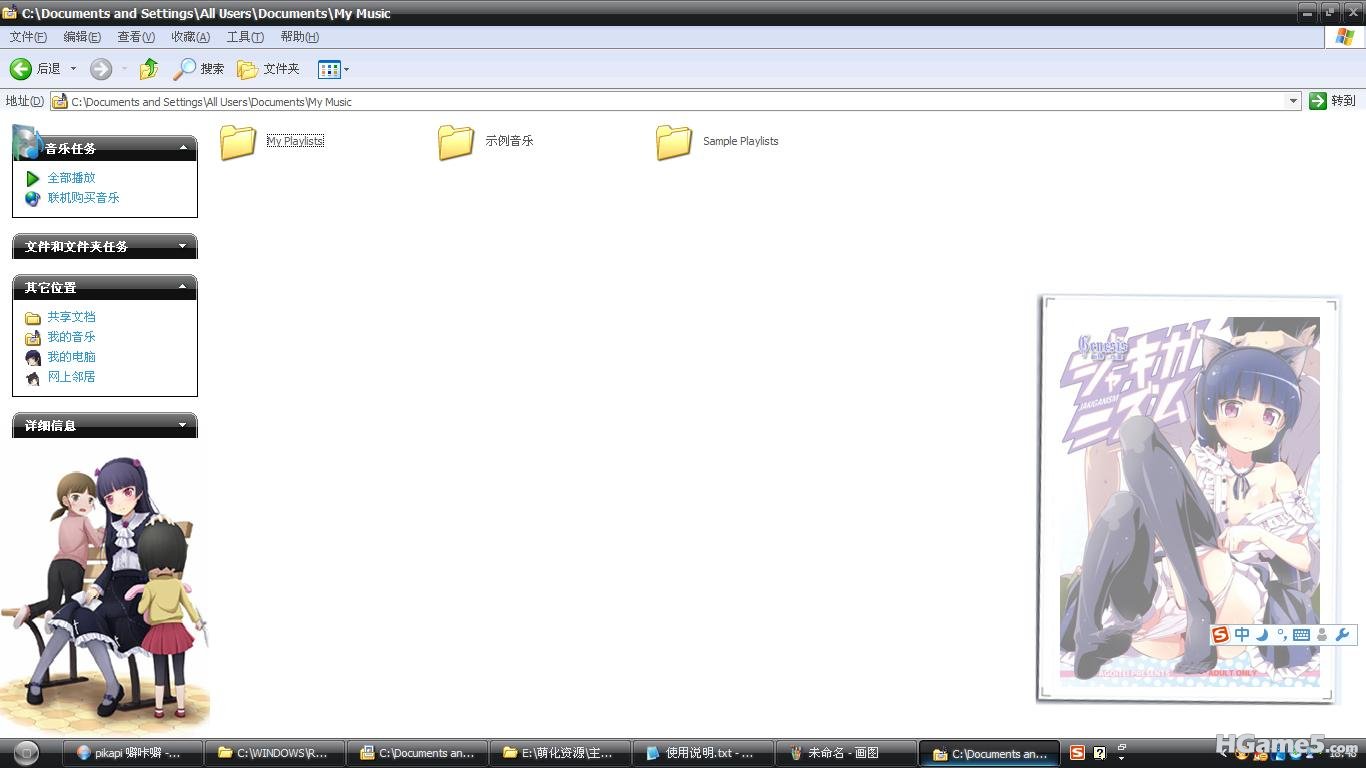Click the folder icon in the title bar
1366x768 pixels.
(x=10, y=12)
